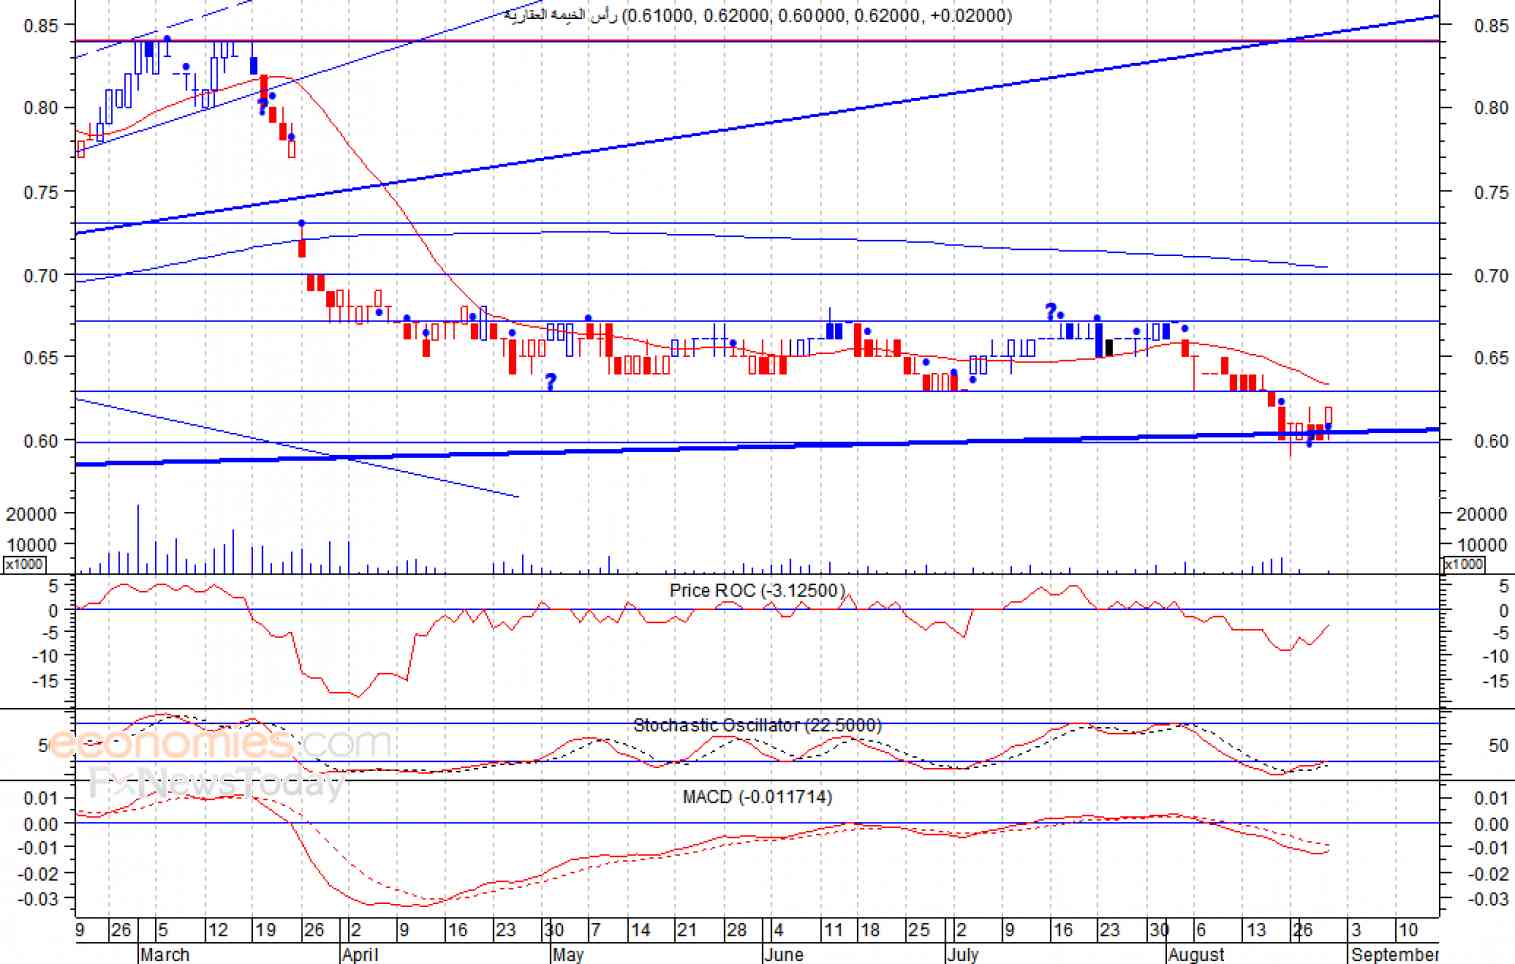Screen dimensions: 1515x964
Task: Select -0.03 on the left MACD axis
Action: pos(37,898)
